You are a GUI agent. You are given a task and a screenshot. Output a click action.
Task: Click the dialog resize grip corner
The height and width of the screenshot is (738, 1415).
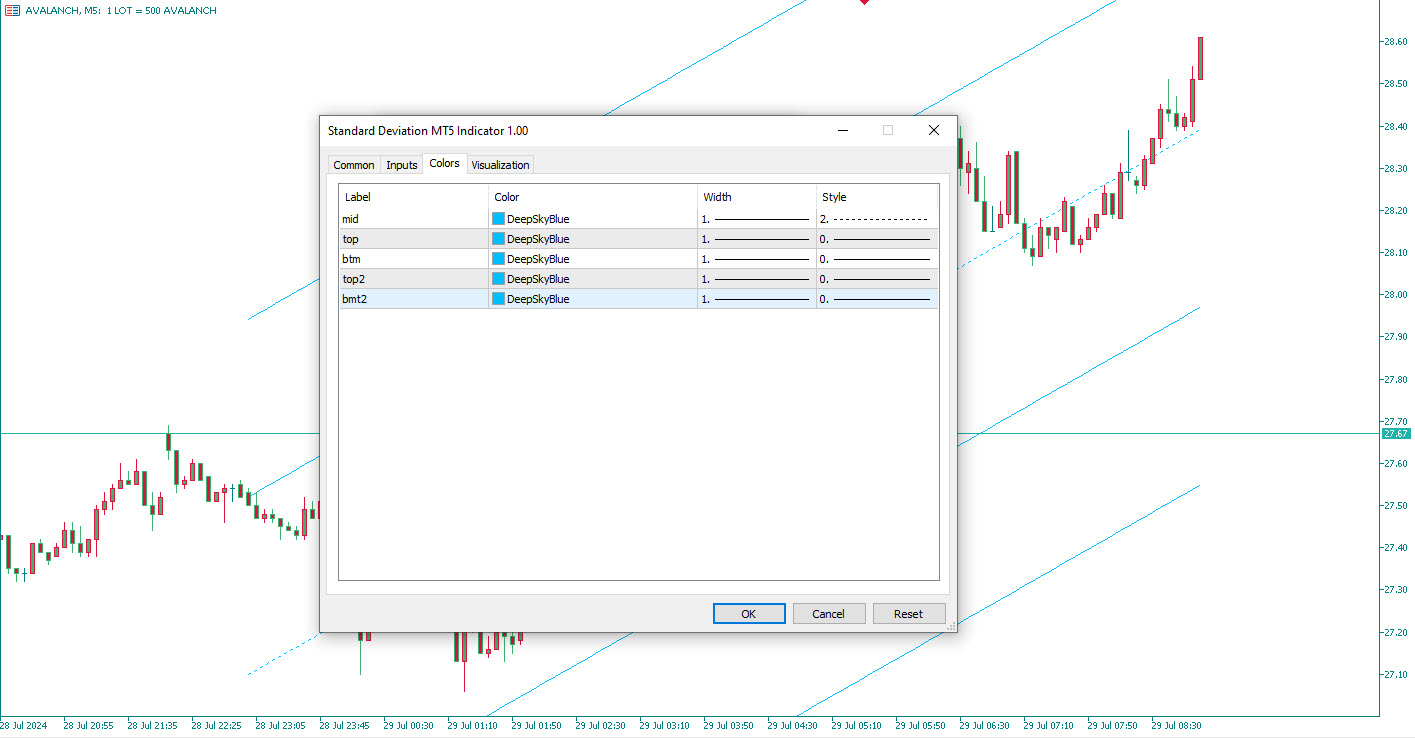[x=951, y=626]
